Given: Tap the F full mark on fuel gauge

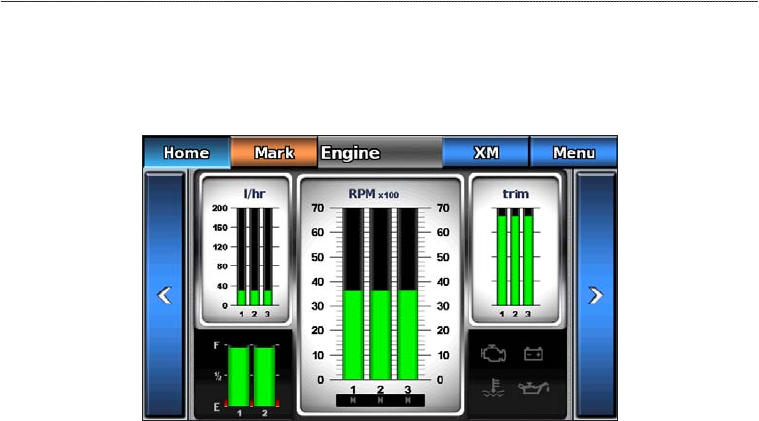Looking at the screenshot, I should pos(216,346).
